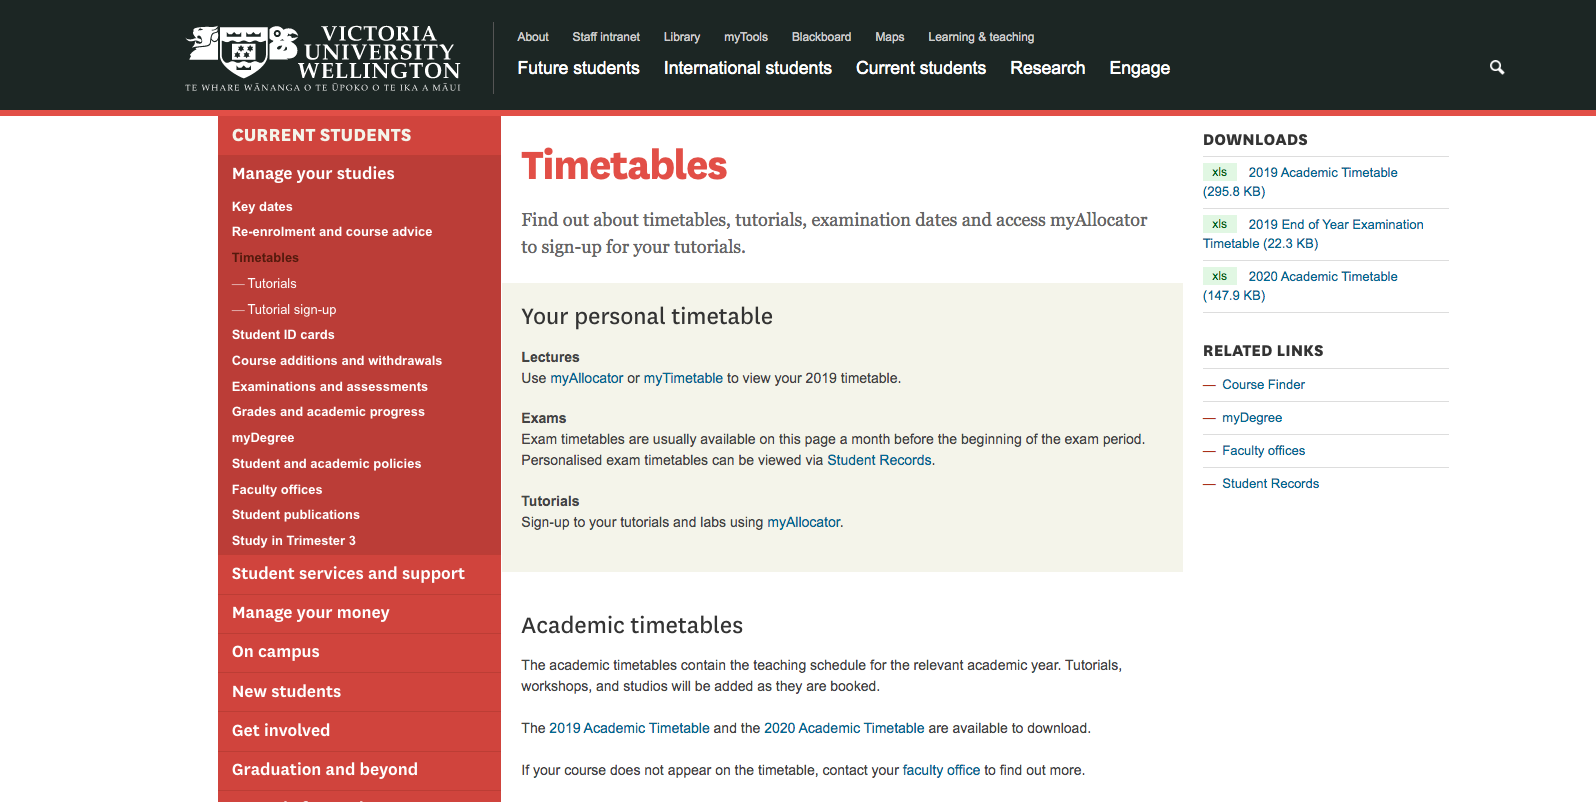The width and height of the screenshot is (1596, 802).
Task: Open the About menu item
Action: click(533, 37)
